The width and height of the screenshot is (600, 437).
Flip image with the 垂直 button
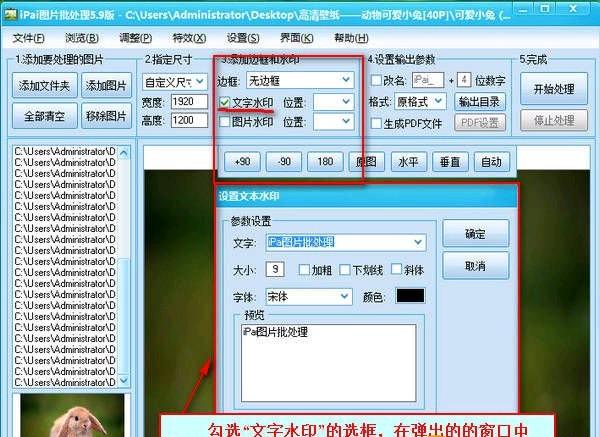(x=450, y=162)
